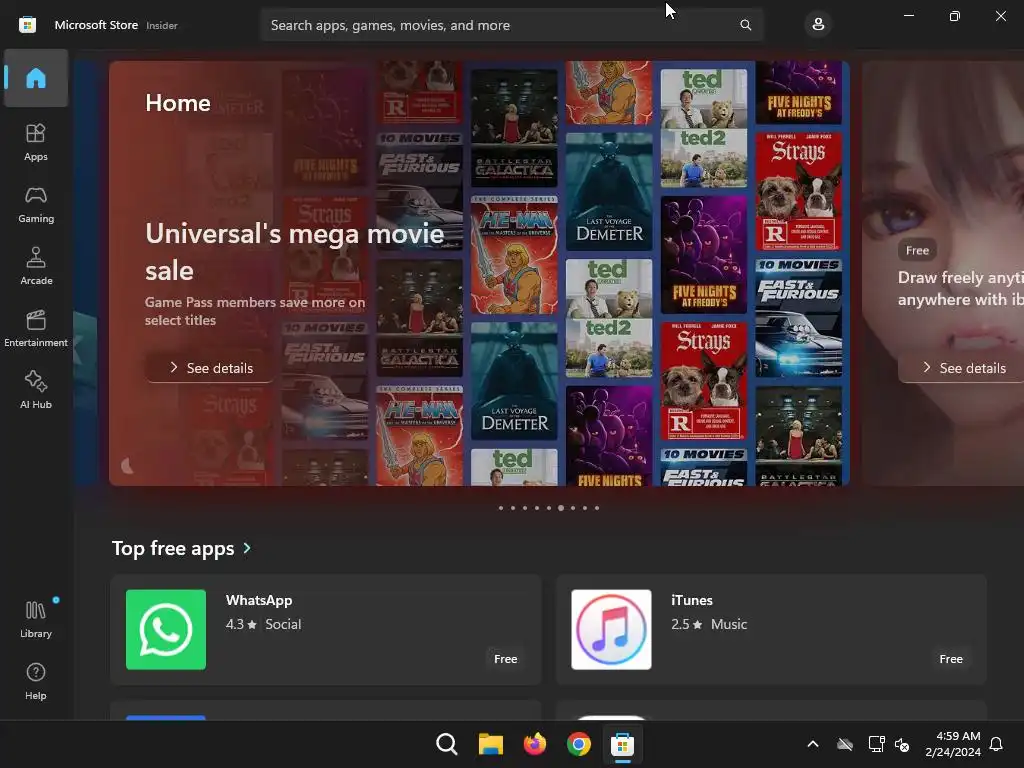The image size is (1024, 768).
Task: Click the search magnifier icon in search box
Action: click(x=745, y=25)
